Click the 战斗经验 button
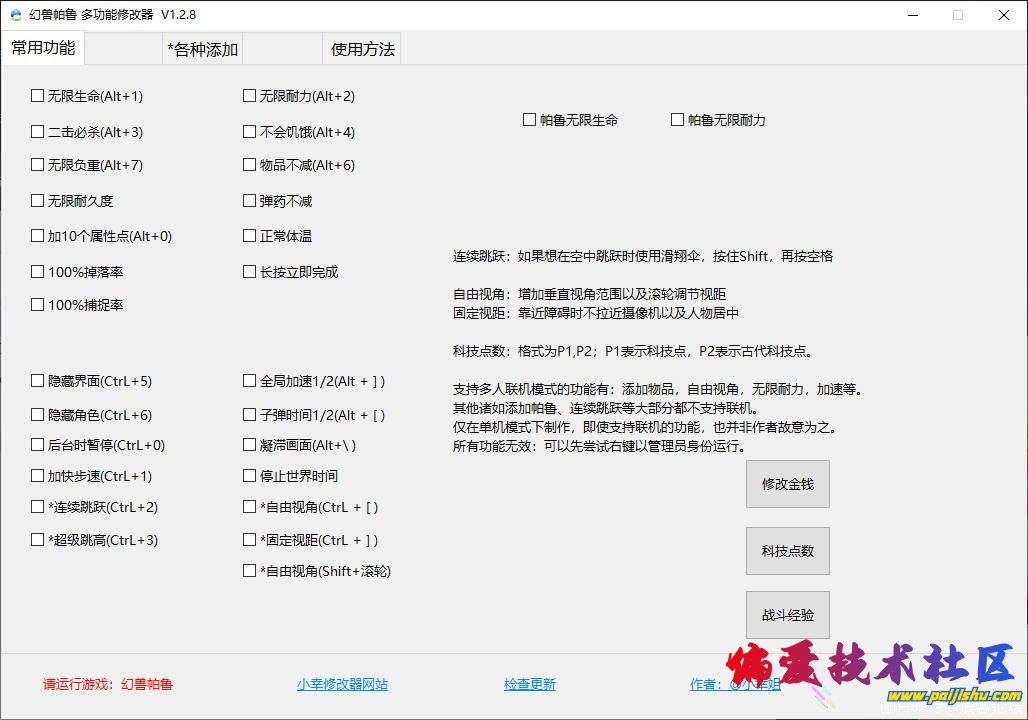The width and height of the screenshot is (1028, 720). click(x=788, y=615)
